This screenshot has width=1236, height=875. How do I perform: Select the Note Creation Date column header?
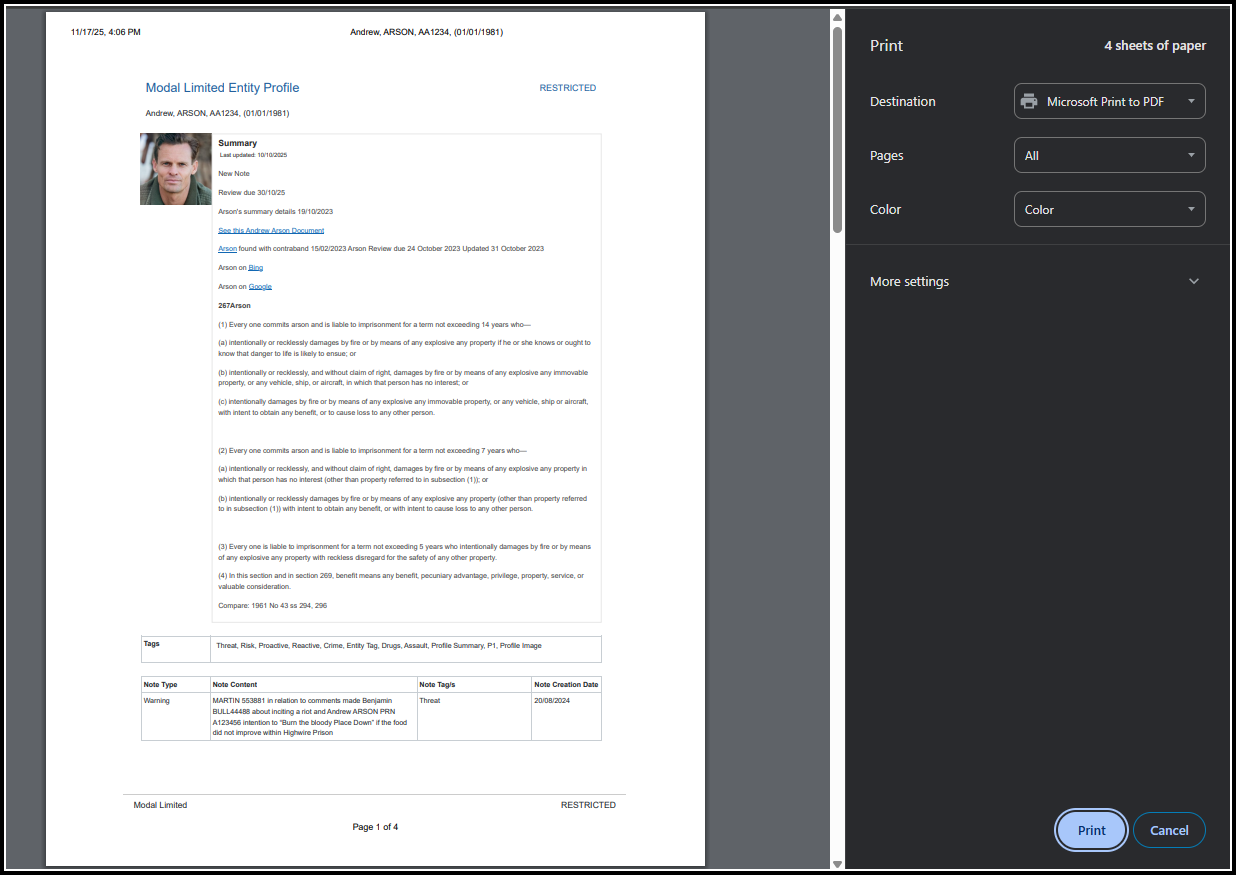pyautogui.click(x=566, y=685)
